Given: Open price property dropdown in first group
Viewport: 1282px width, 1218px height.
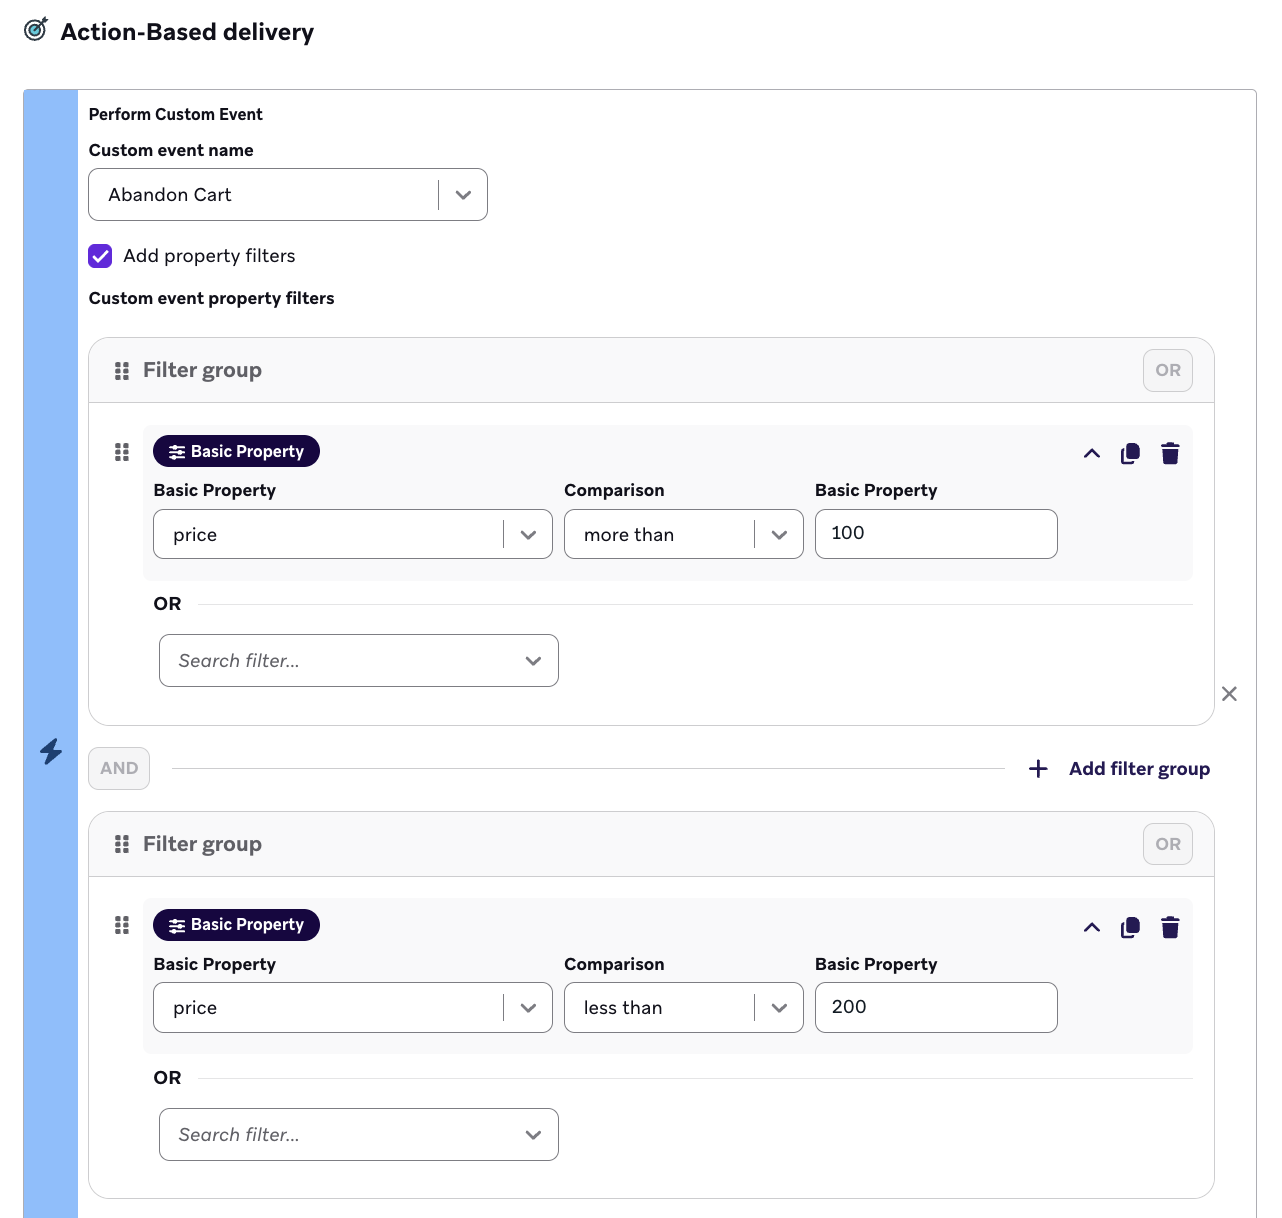Looking at the screenshot, I should tap(353, 535).
